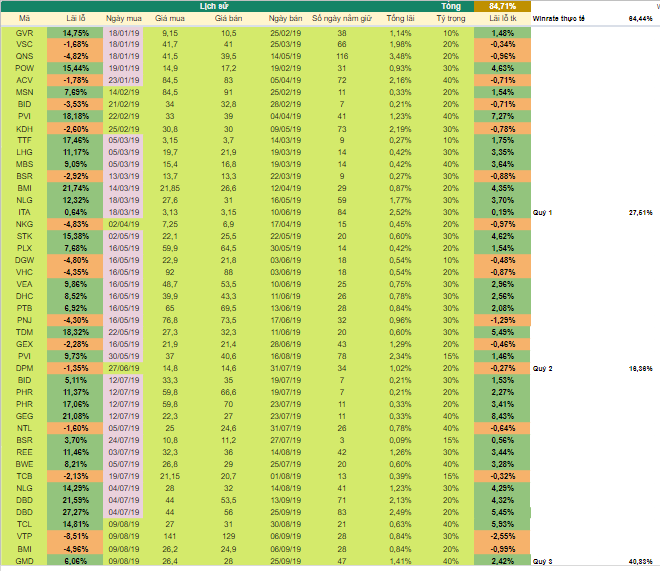Select VTP row's buy price 141
Screen dimensions: 660x571
170,536
